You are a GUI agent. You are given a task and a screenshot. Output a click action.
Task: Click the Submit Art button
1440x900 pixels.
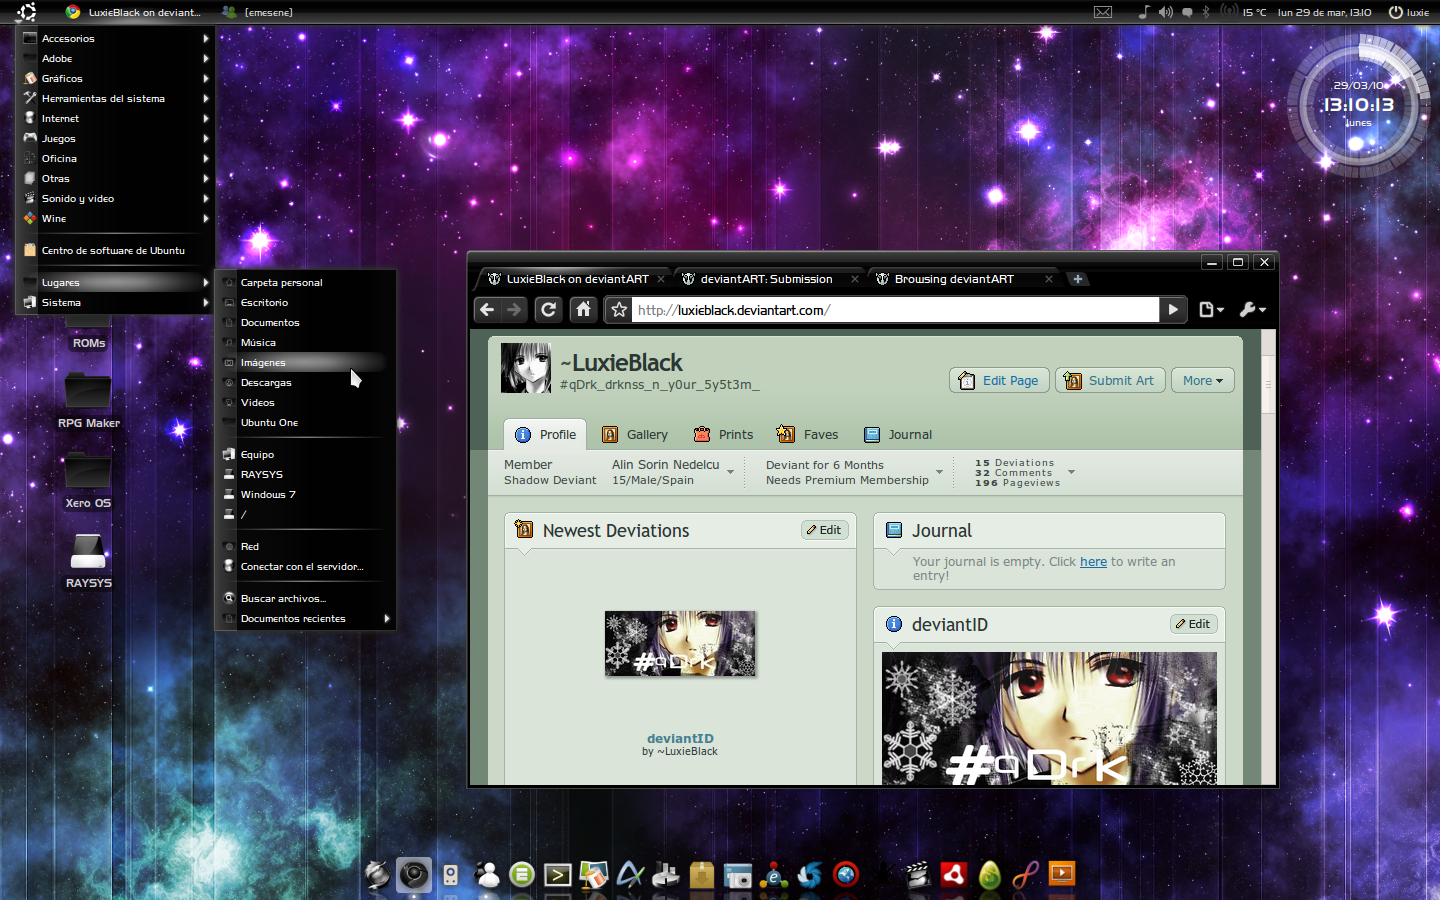tap(1110, 380)
